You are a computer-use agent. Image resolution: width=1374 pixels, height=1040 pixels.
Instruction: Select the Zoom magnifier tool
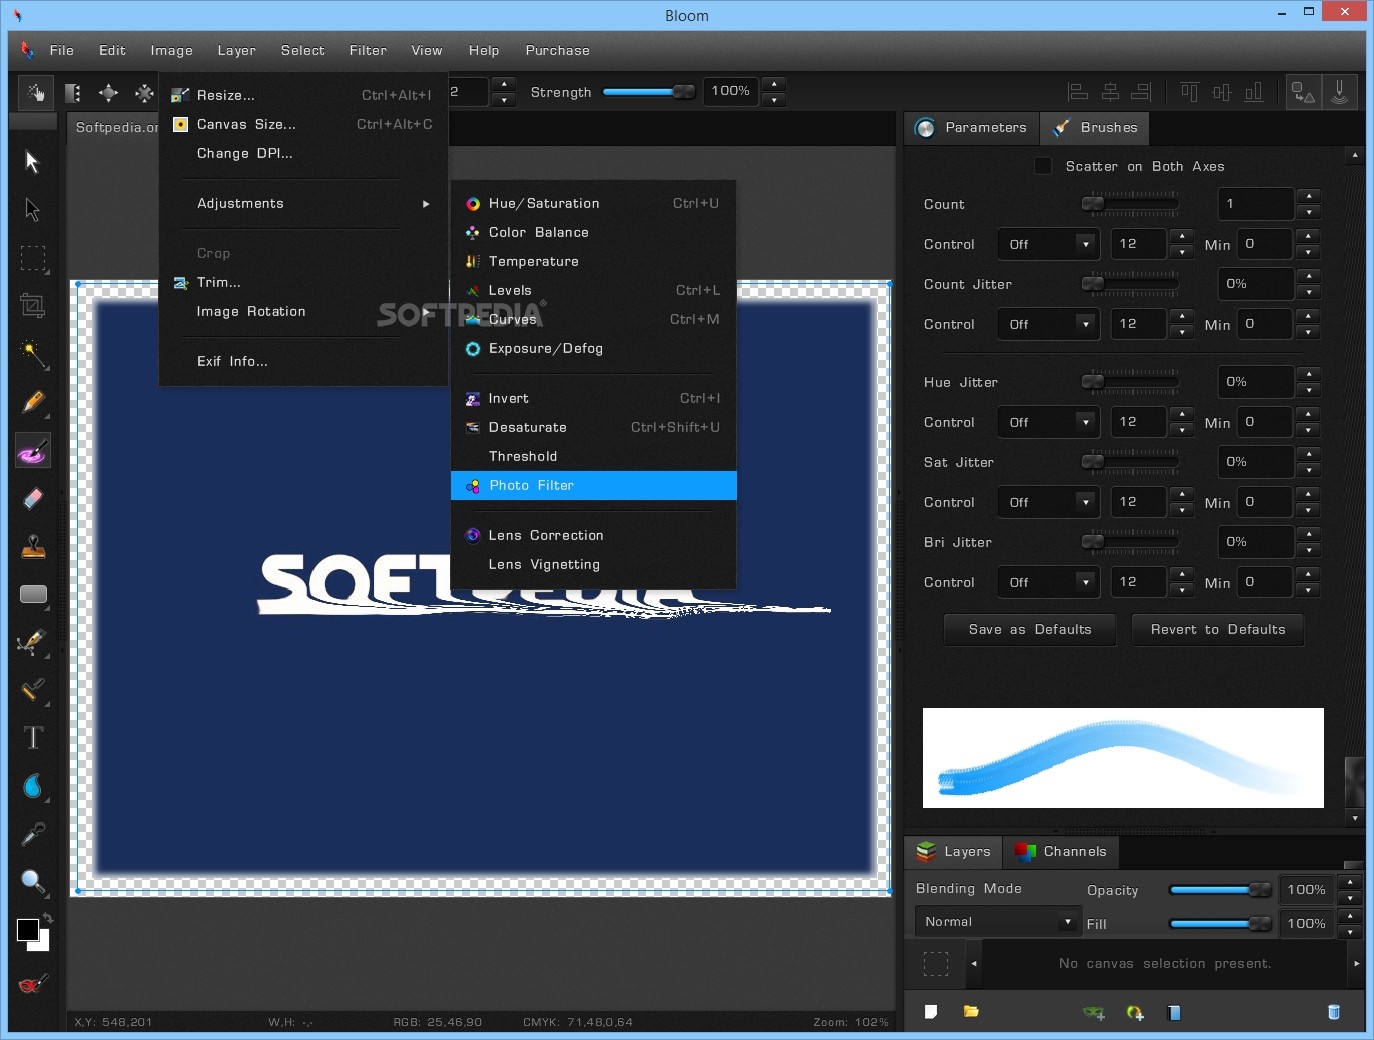point(33,882)
